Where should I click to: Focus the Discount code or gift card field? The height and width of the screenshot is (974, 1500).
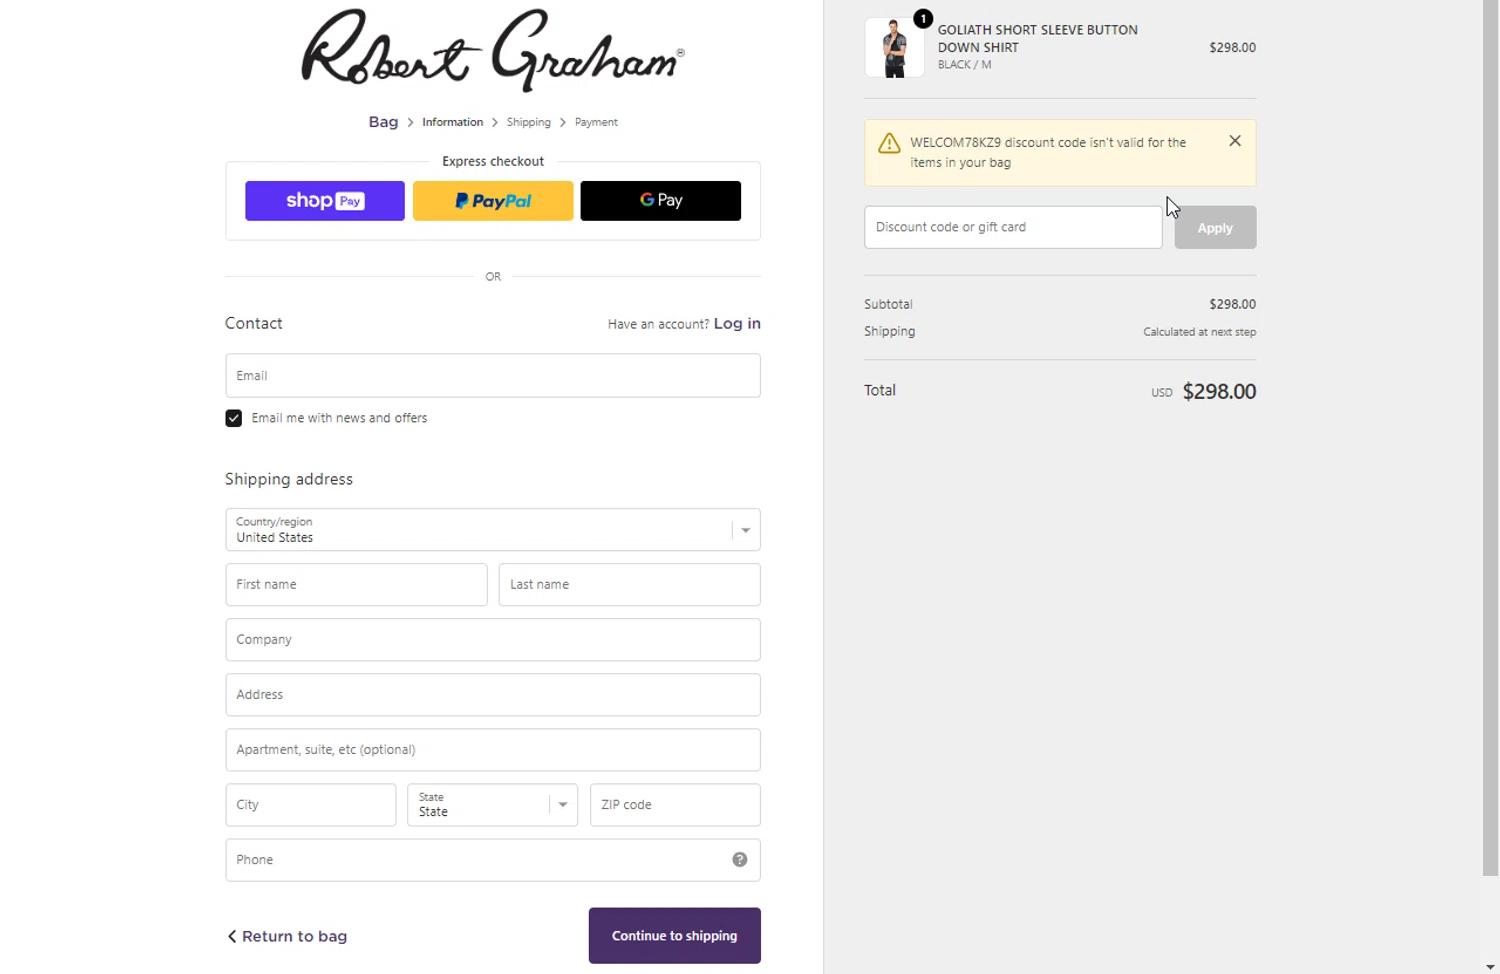pos(1013,227)
